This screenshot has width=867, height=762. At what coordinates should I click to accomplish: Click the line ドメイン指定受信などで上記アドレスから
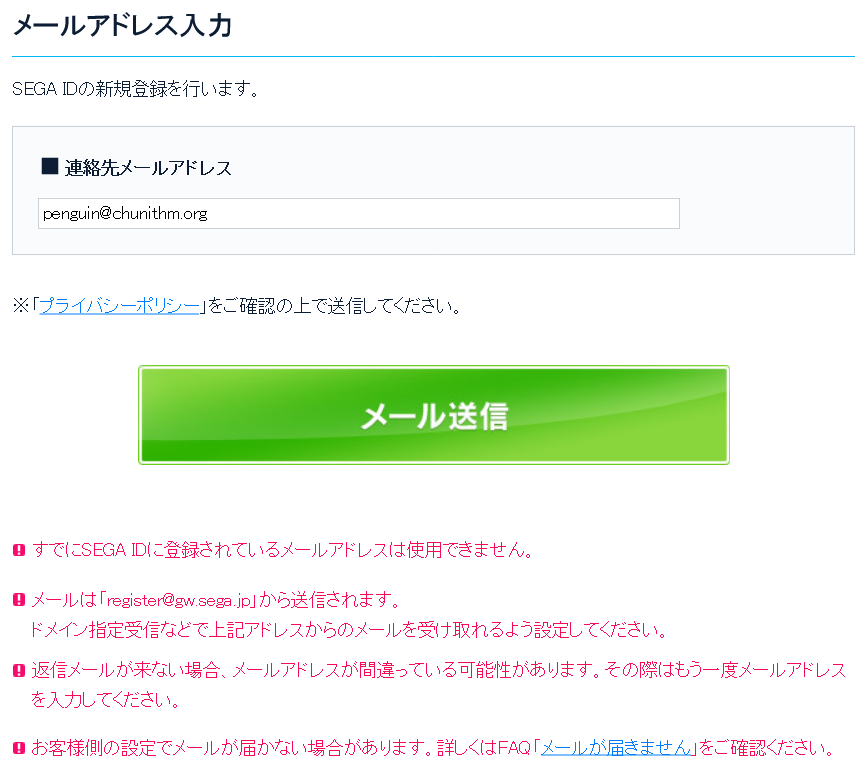point(349,629)
